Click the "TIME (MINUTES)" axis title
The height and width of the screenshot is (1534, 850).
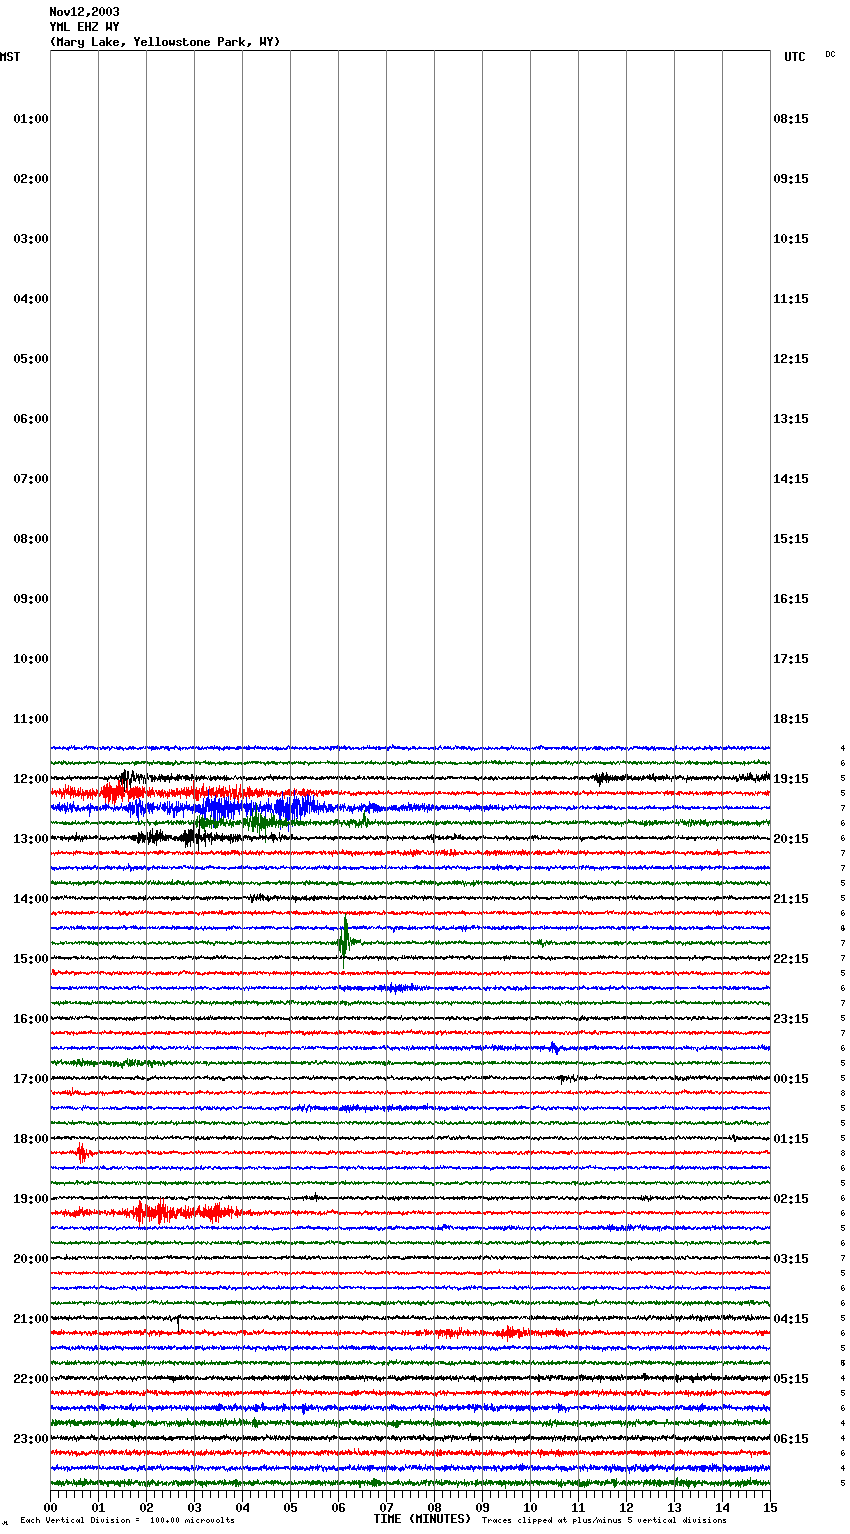[422, 1519]
